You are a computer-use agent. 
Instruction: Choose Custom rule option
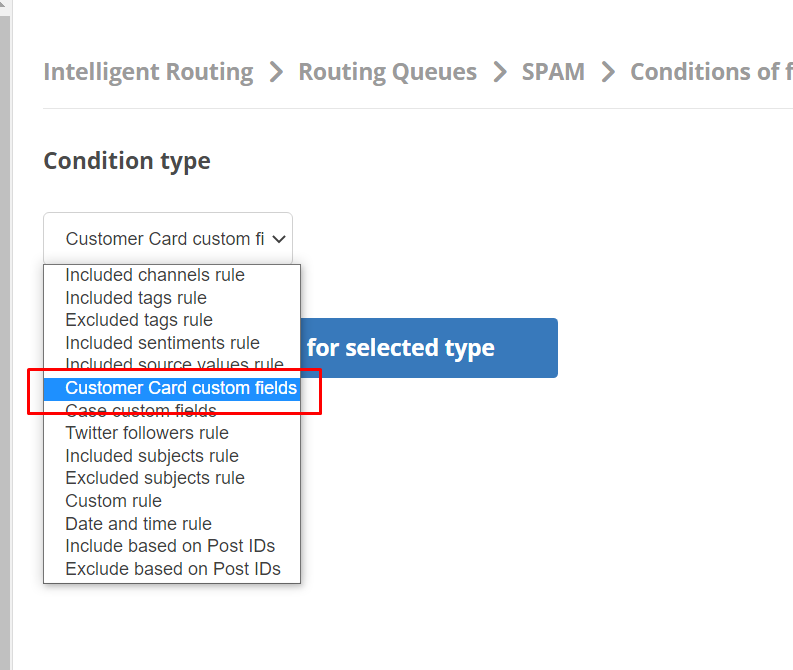172,501
